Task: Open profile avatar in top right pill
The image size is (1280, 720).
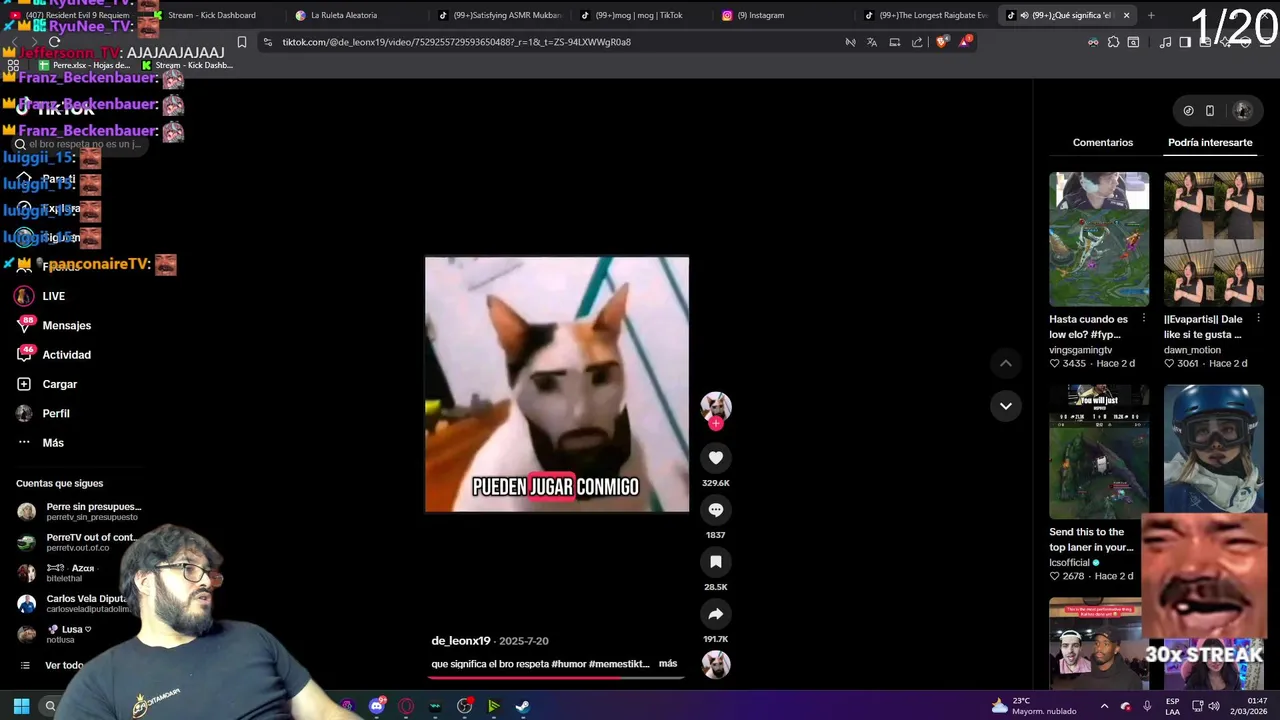Action: [x=1242, y=111]
